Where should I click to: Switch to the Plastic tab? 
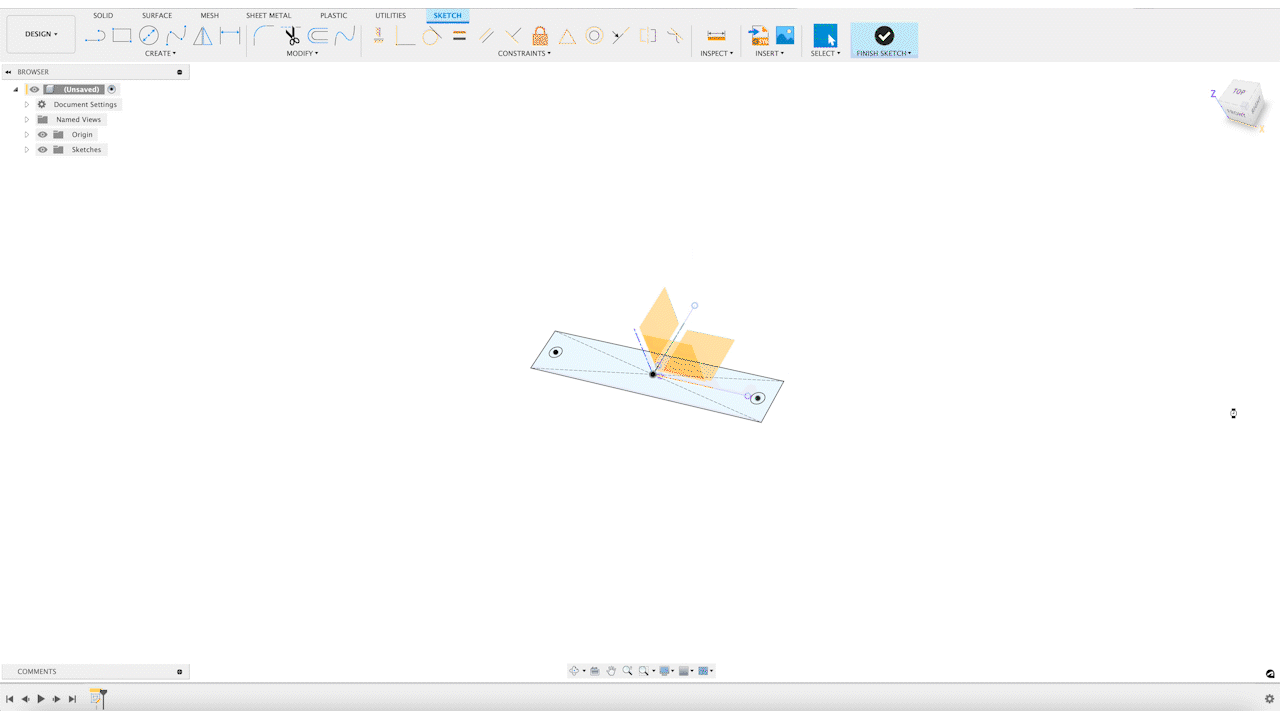tap(334, 15)
